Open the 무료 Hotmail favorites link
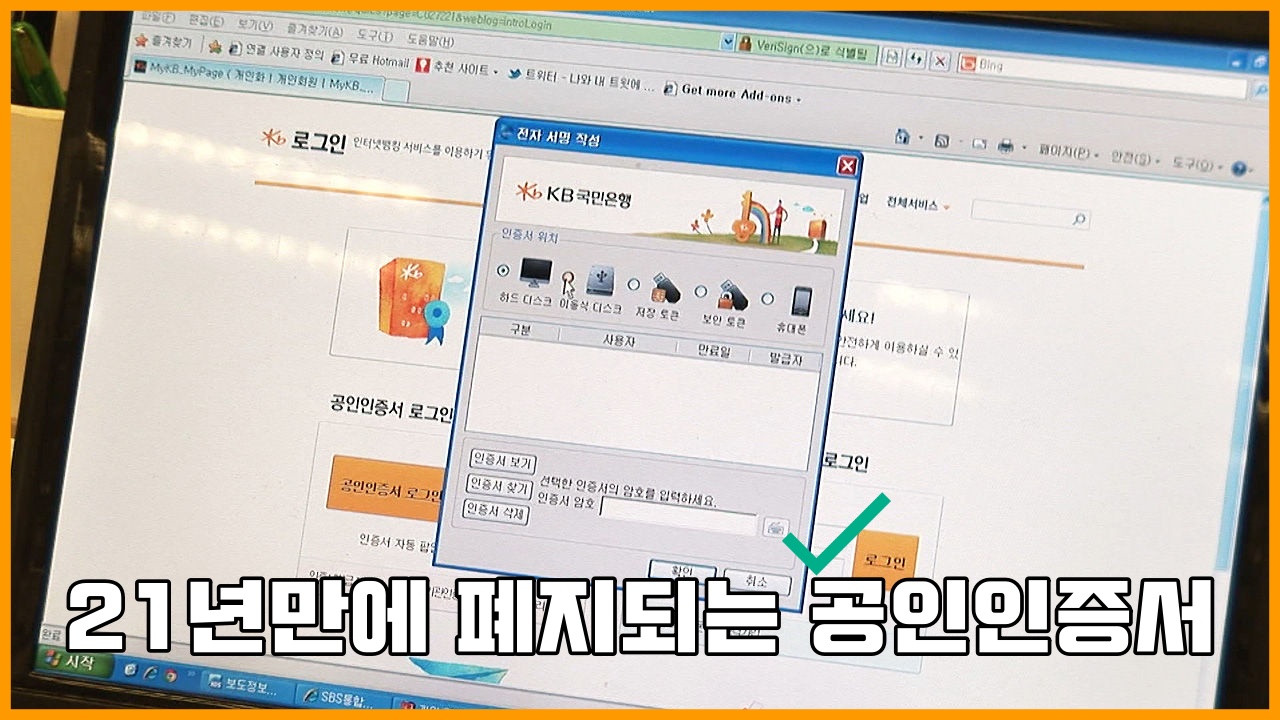Image resolution: width=1280 pixels, height=720 pixels. pyautogui.click(x=371, y=59)
